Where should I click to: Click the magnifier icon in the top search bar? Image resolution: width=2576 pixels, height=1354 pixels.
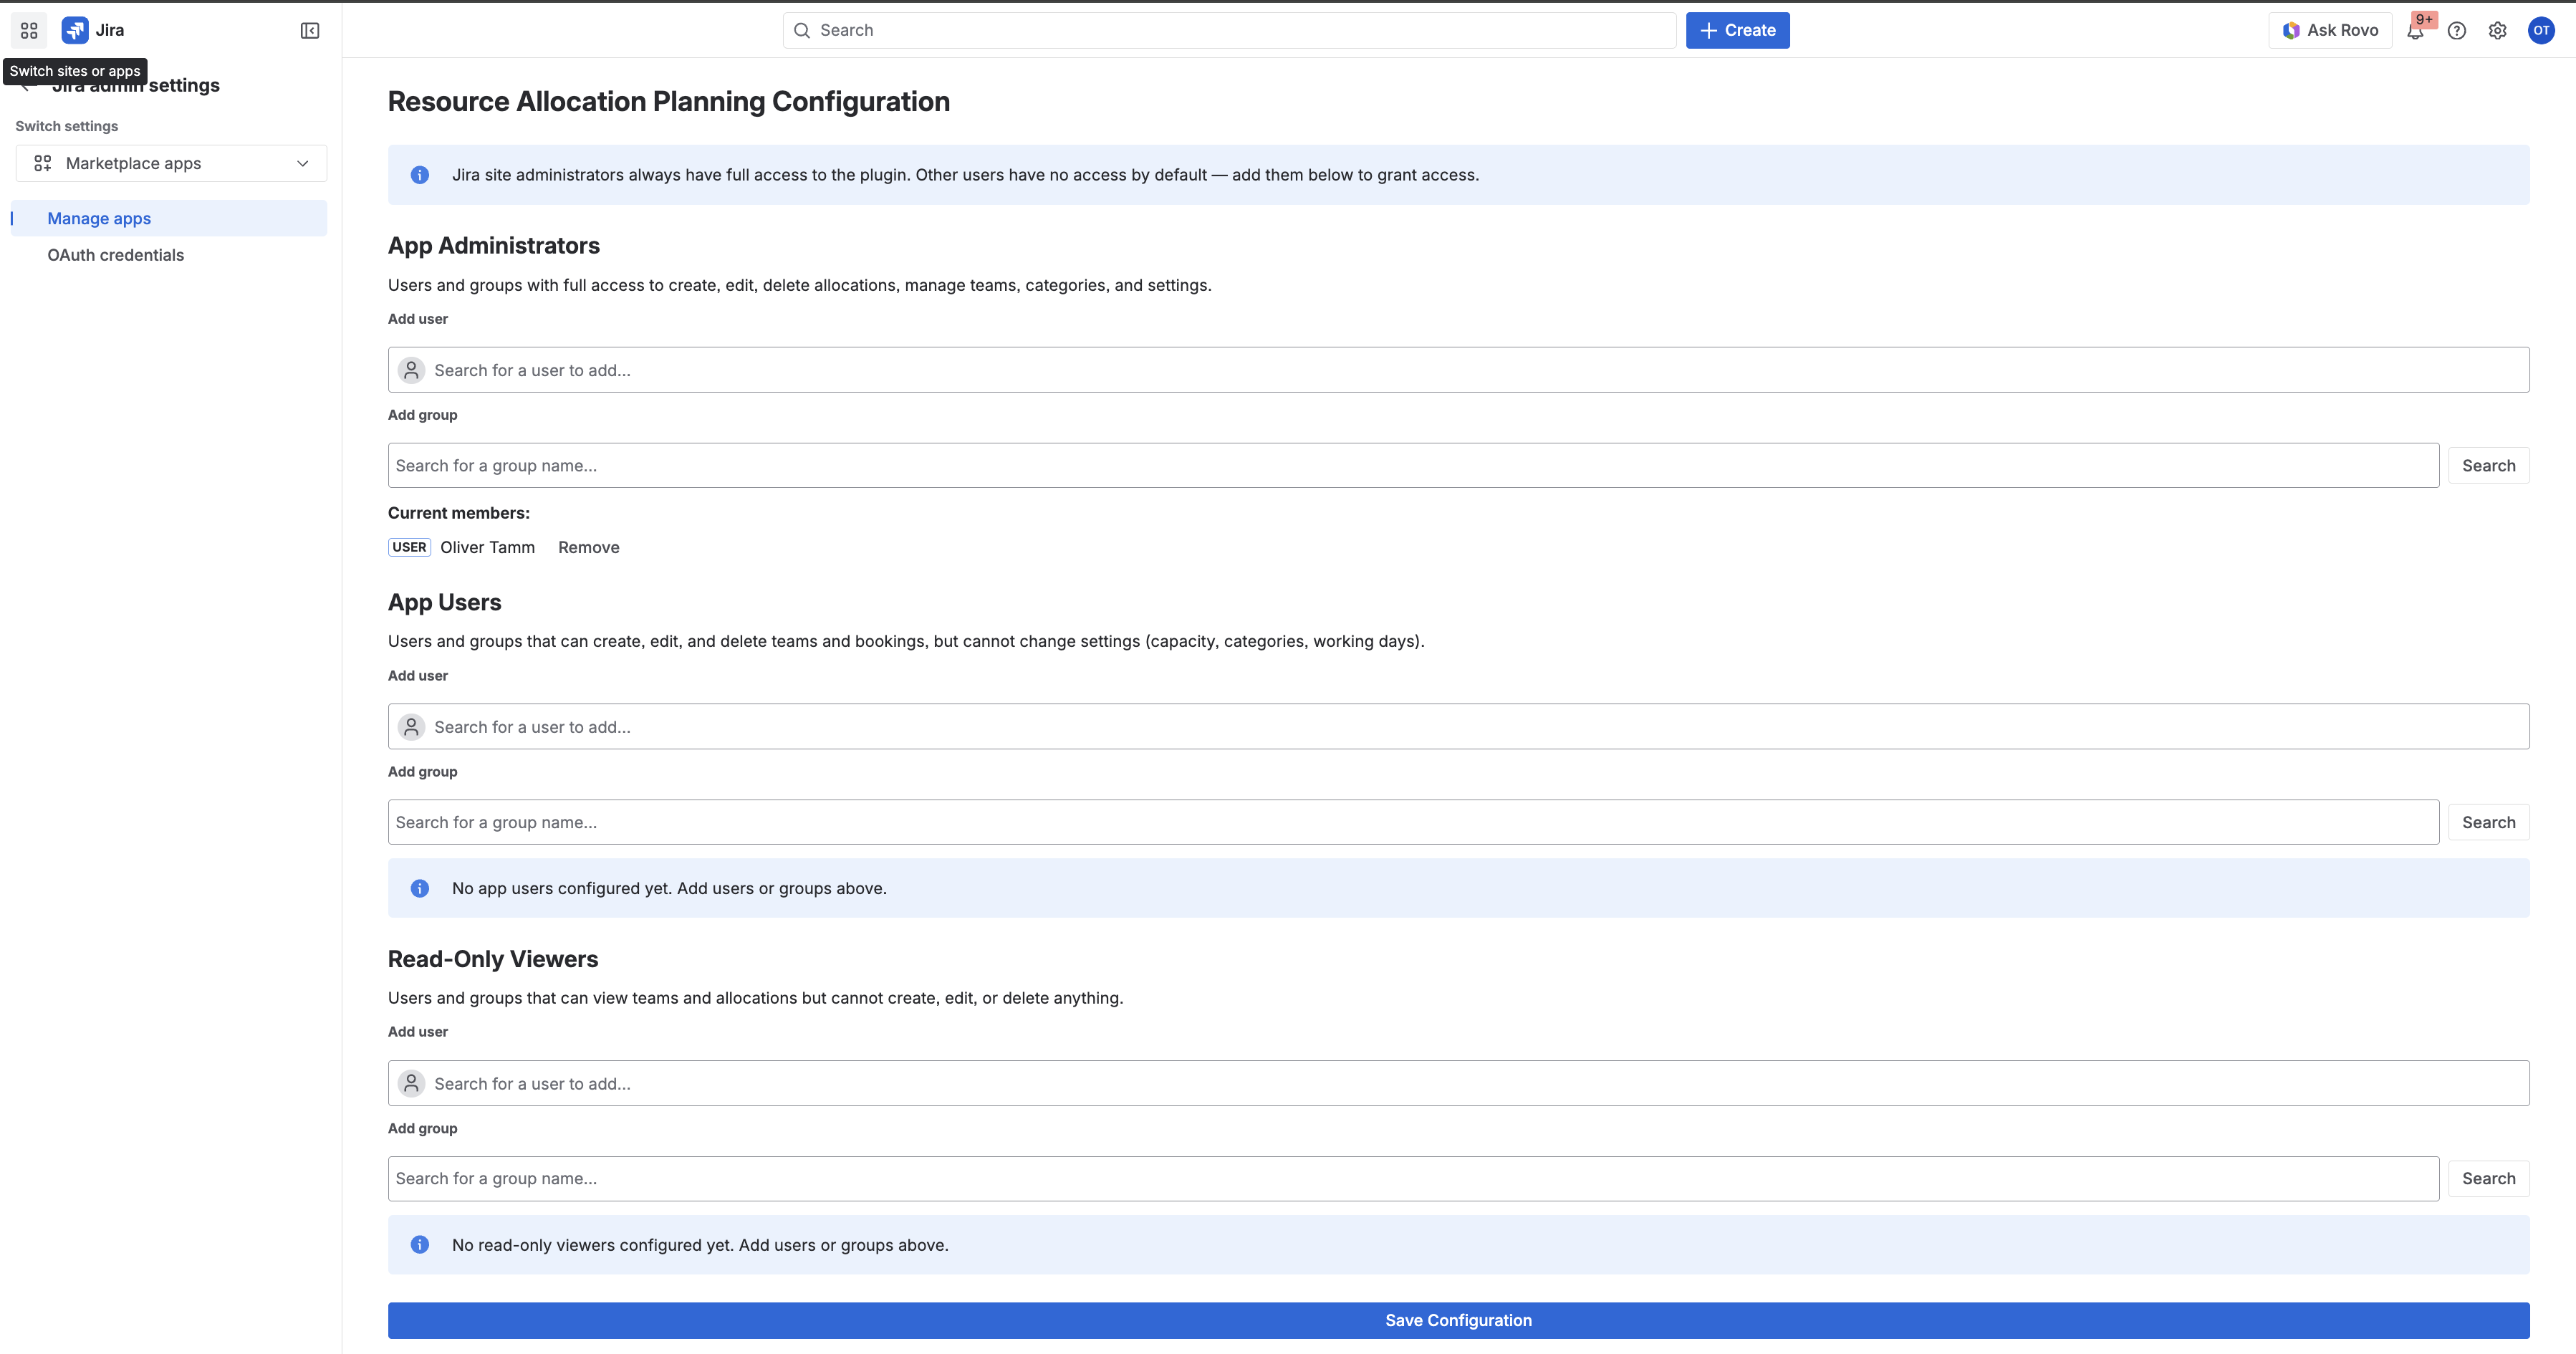point(802,30)
